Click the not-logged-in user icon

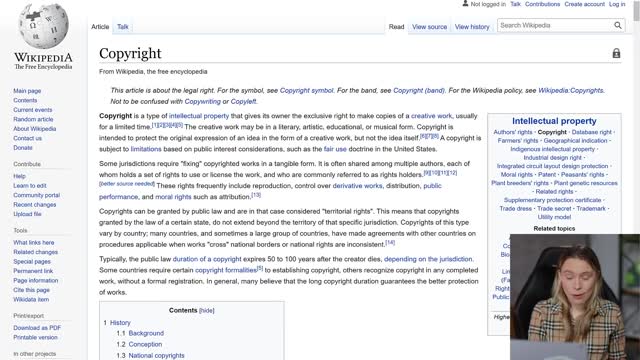tap(465, 4)
